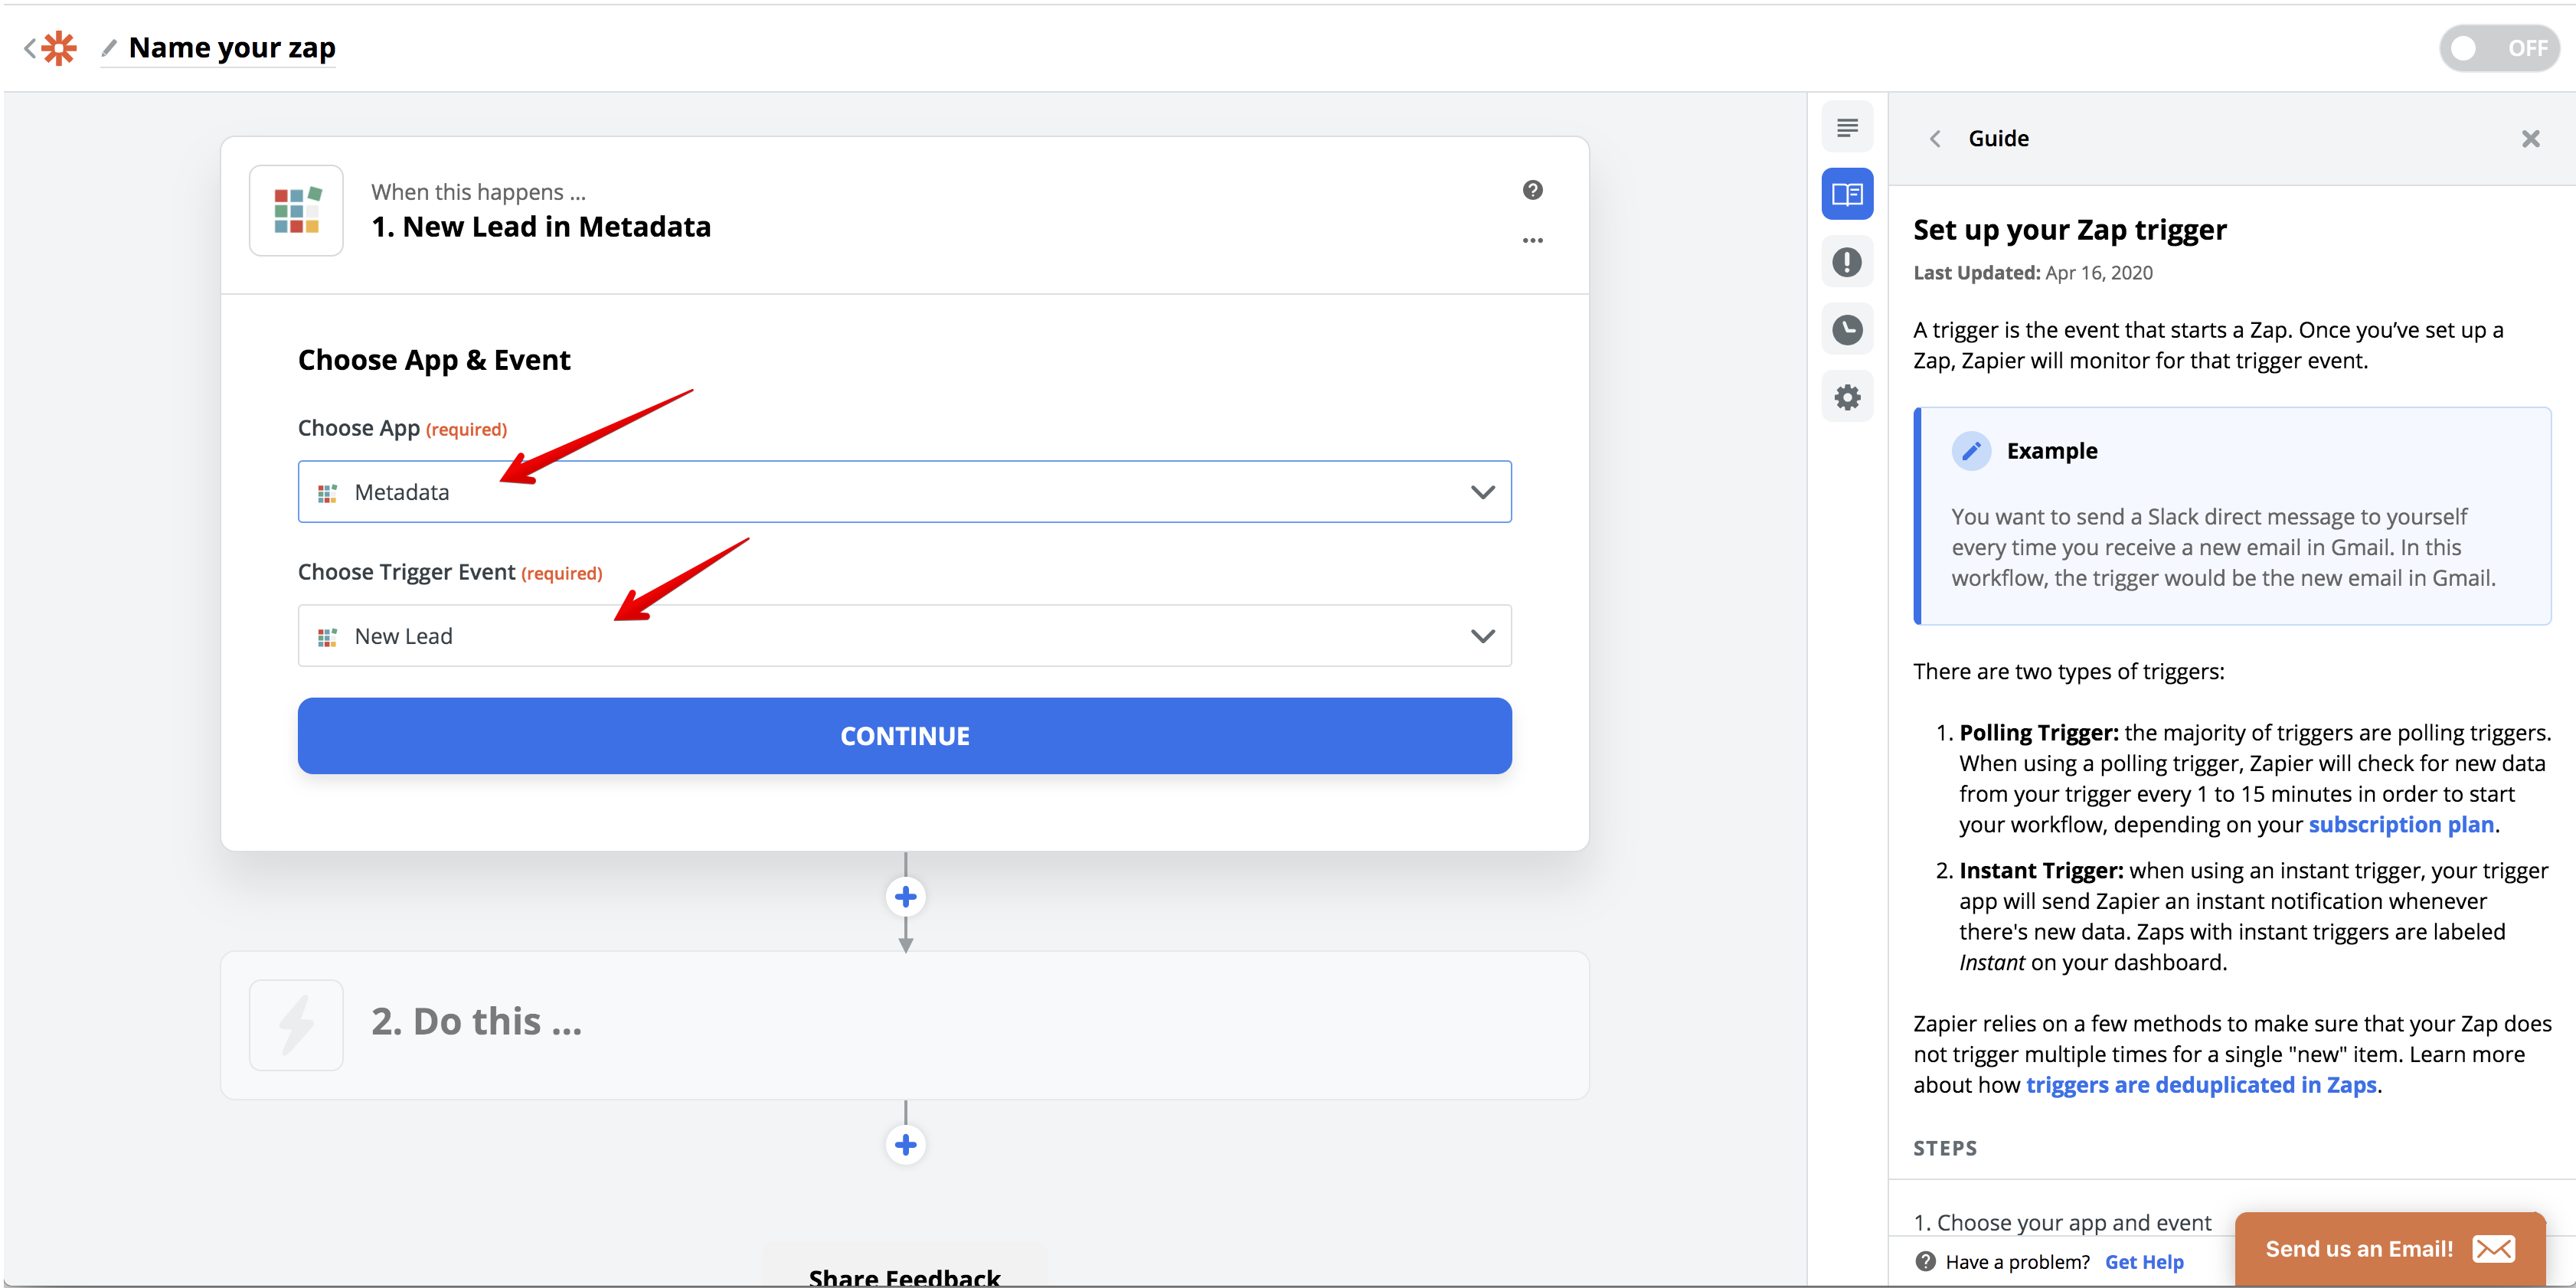
Task: Close the Guide panel
Action: (2530, 139)
